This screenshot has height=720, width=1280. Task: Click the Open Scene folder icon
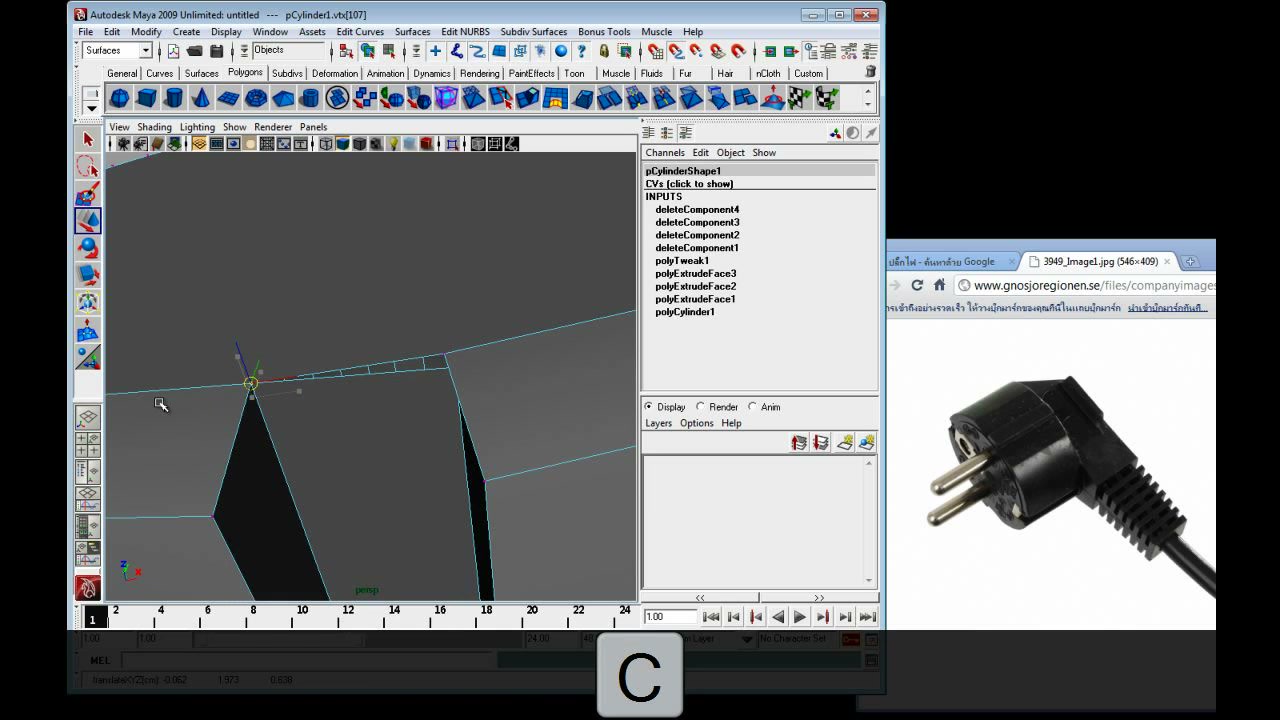[x=195, y=51]
